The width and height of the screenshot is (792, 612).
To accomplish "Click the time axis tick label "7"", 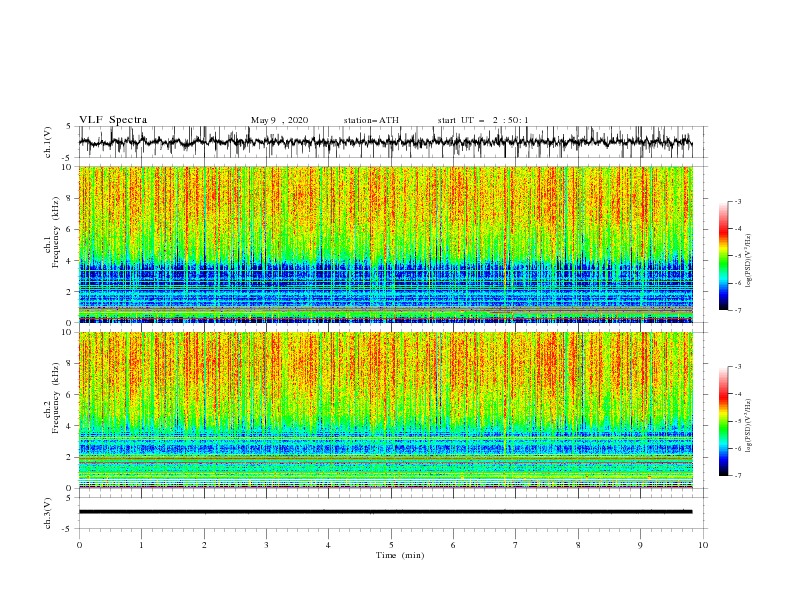I will click(515, 545).
